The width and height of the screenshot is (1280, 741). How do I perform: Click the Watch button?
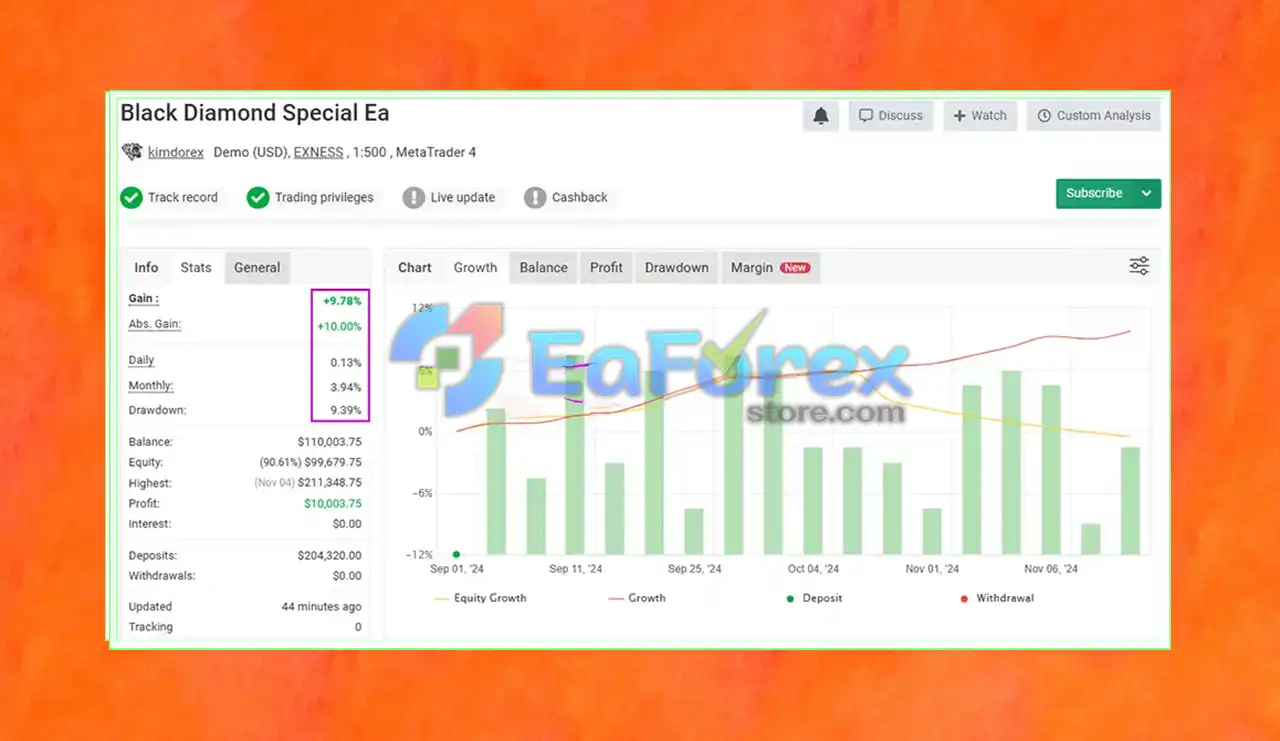(980, 116)
